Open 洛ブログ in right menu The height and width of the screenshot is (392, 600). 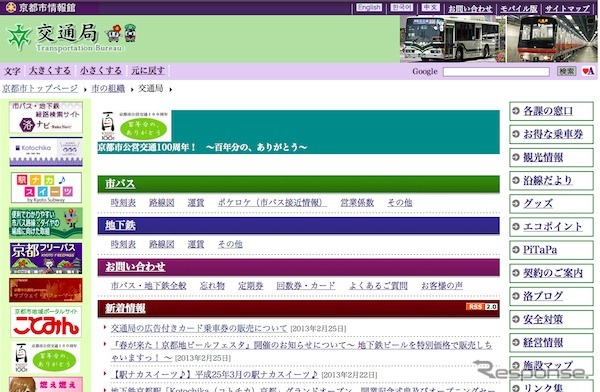tap(543, 296)
